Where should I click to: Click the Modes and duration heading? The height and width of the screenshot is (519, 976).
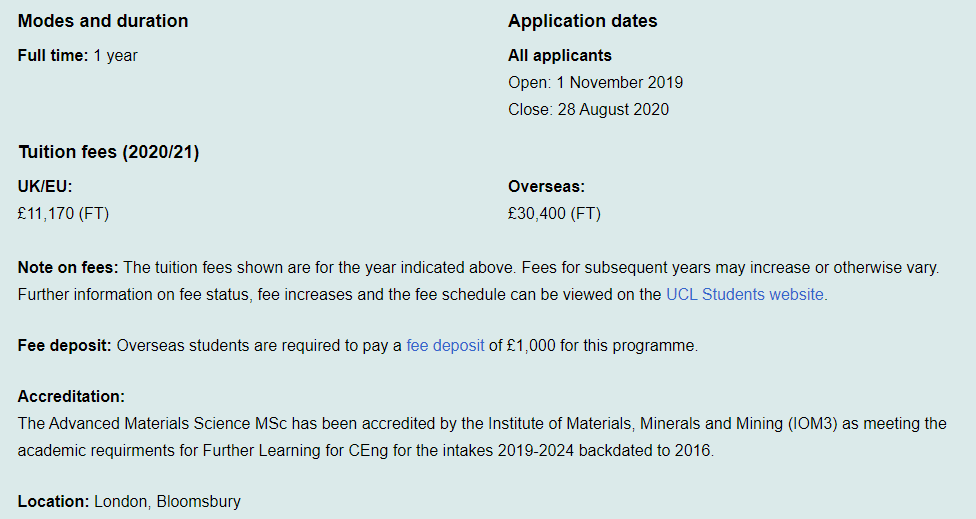pyautogui.click(x=103, y=21)
